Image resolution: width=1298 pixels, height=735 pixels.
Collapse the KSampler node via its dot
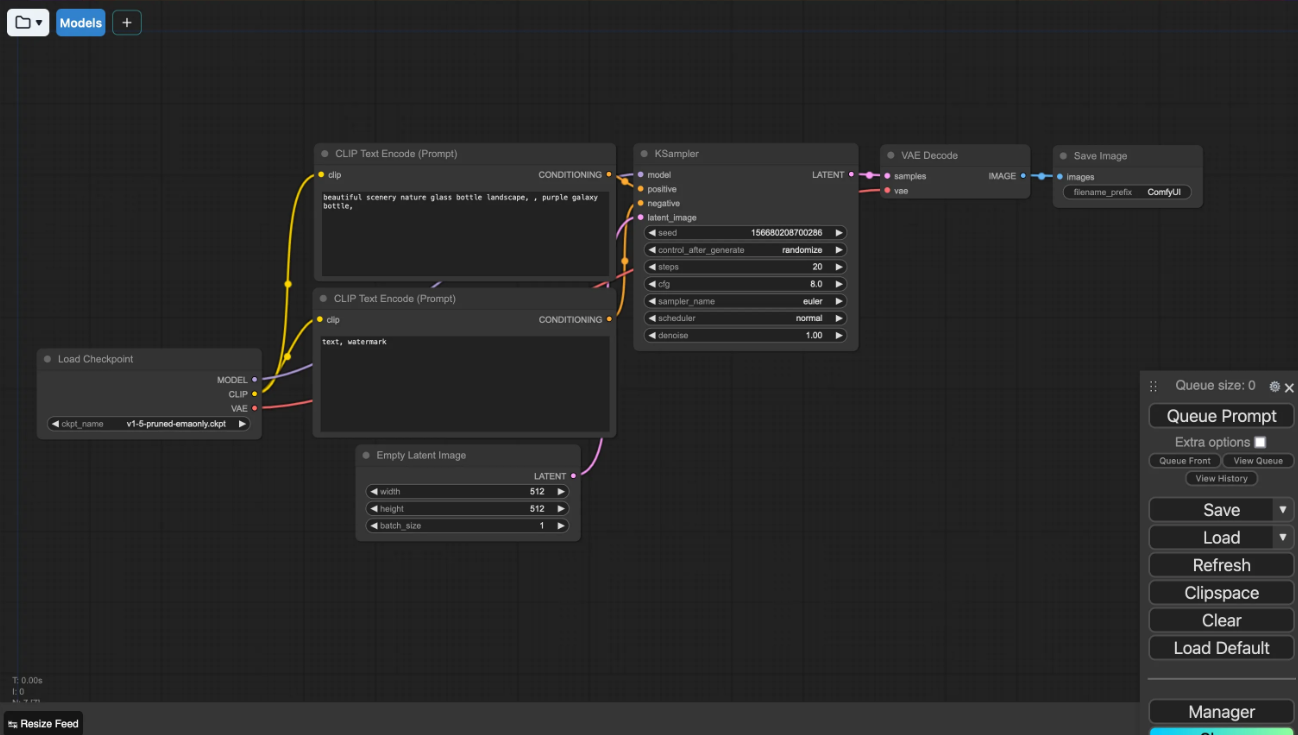pyautogui.click(x=643, y=154)
